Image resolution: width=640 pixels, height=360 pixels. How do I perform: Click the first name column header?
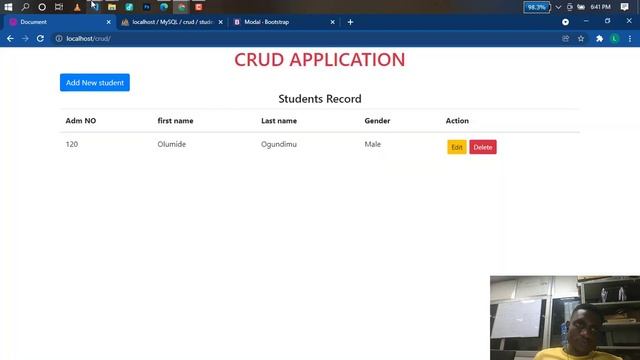176,121
